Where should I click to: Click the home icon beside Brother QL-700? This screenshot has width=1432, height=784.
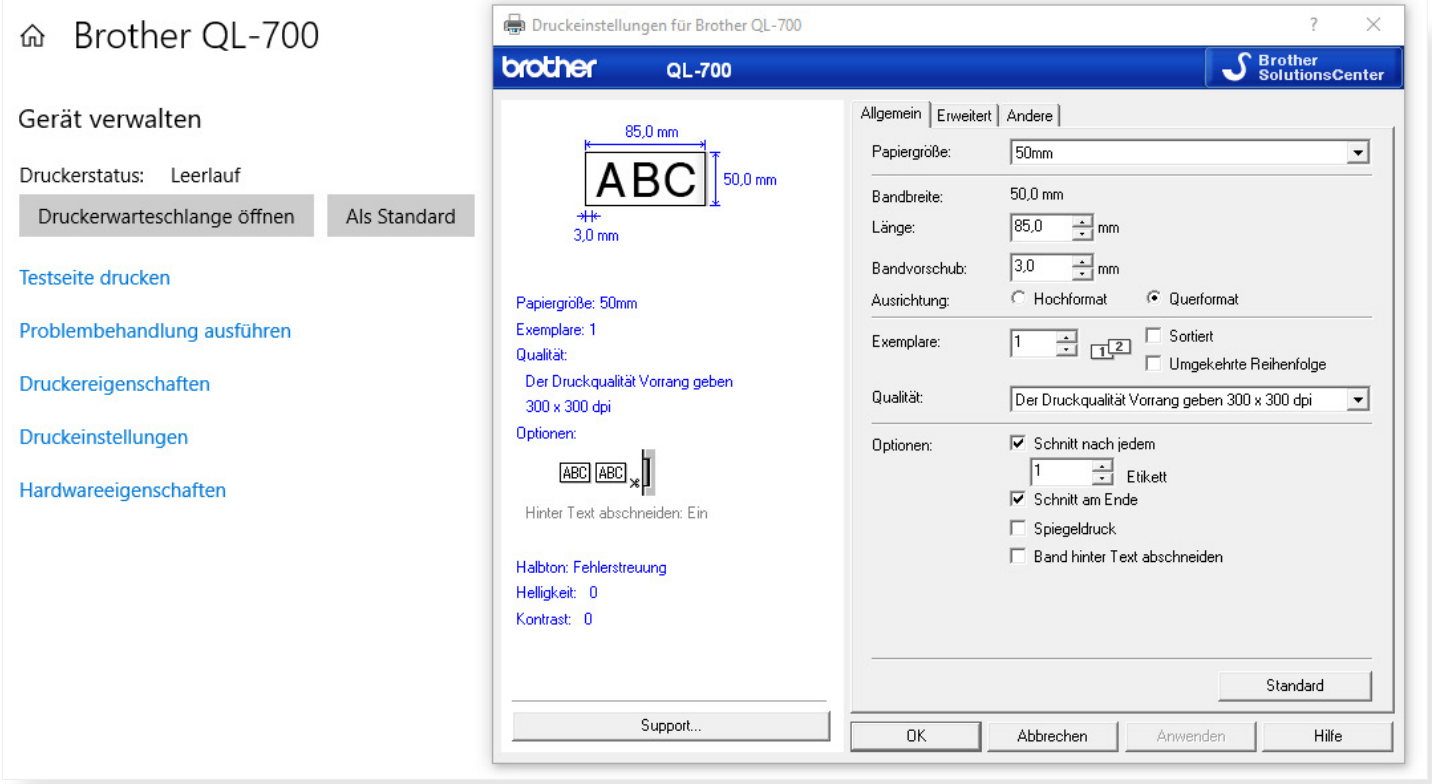[32, 37]
